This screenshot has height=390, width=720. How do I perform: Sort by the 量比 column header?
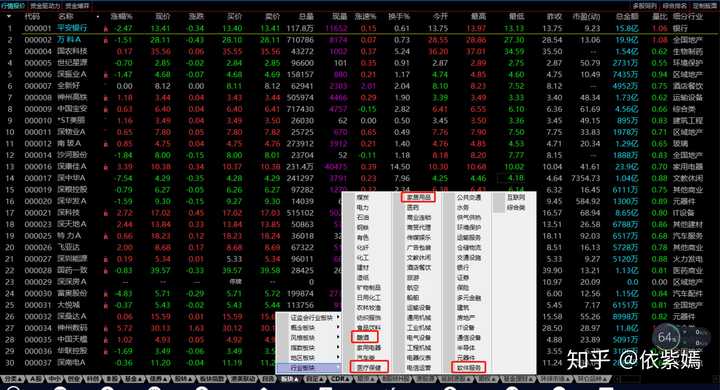tap(660, 17)
